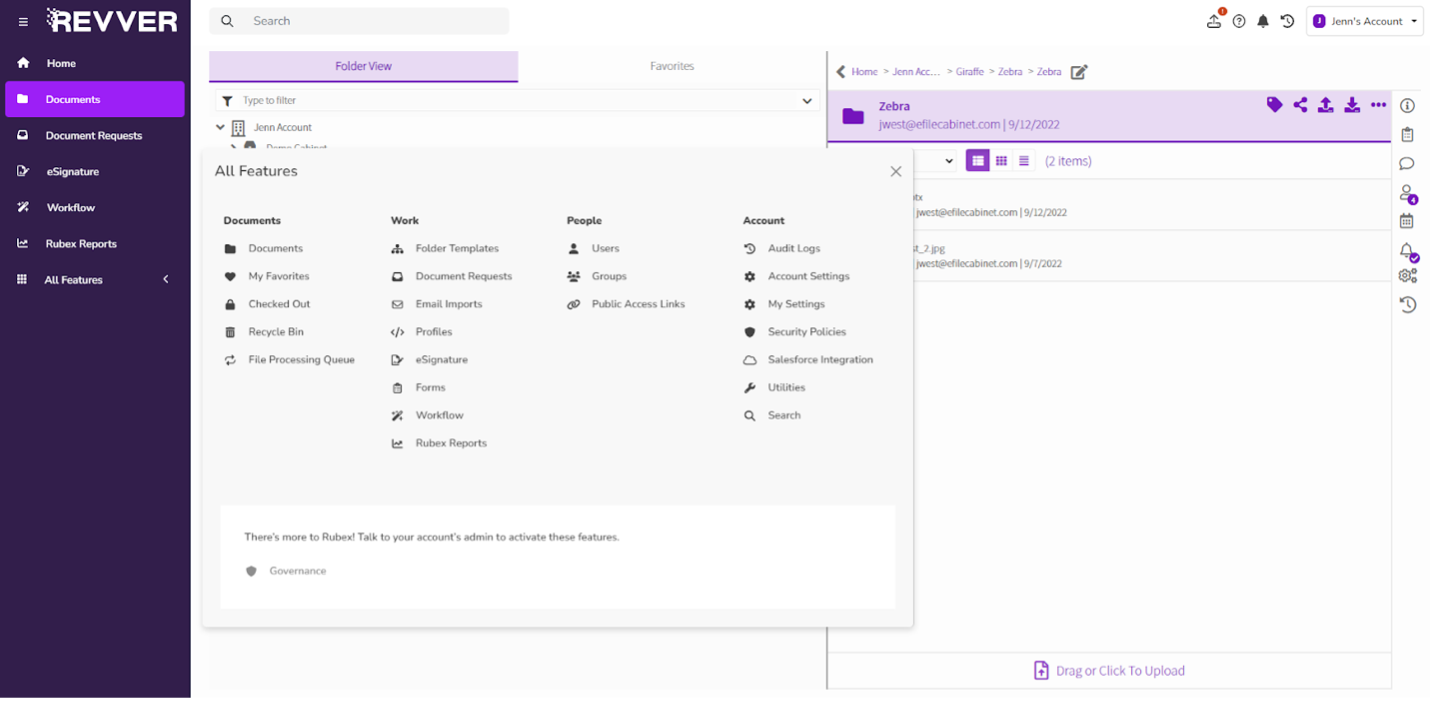Open the clipboard notes side icon

pyautogui.click(x=1407, y=134)
